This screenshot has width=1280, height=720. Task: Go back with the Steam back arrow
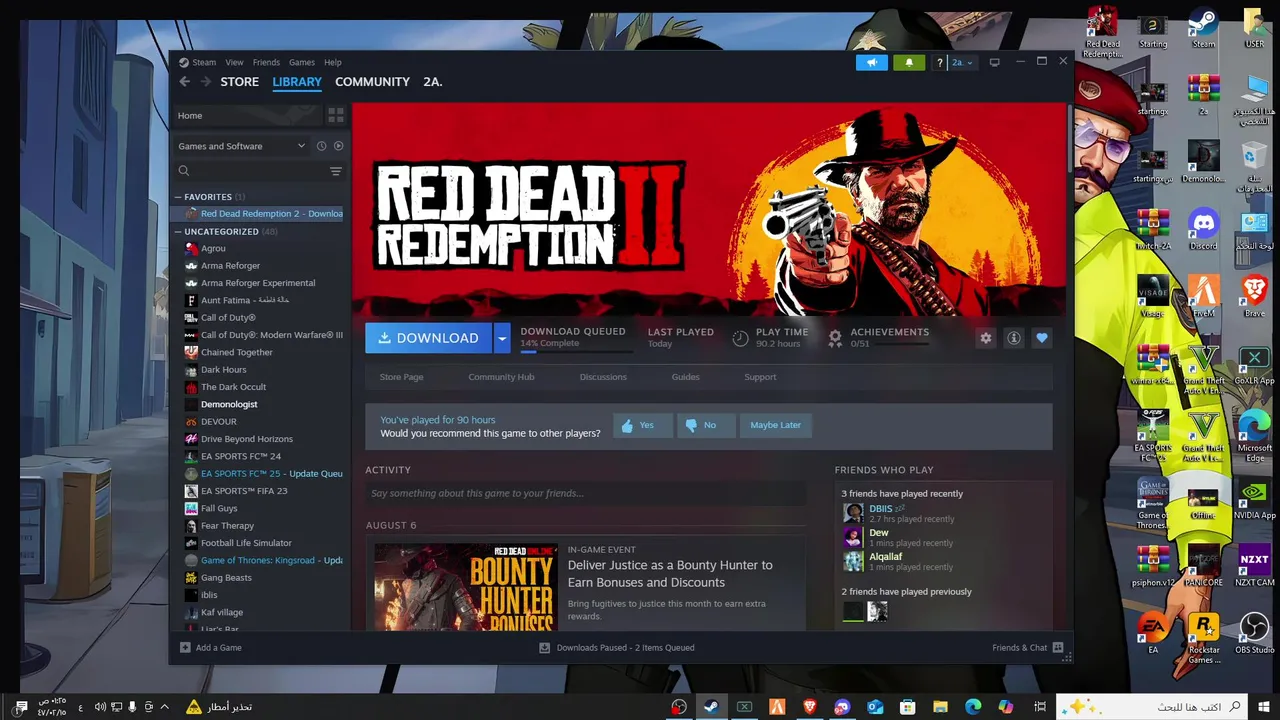[184, 82]
